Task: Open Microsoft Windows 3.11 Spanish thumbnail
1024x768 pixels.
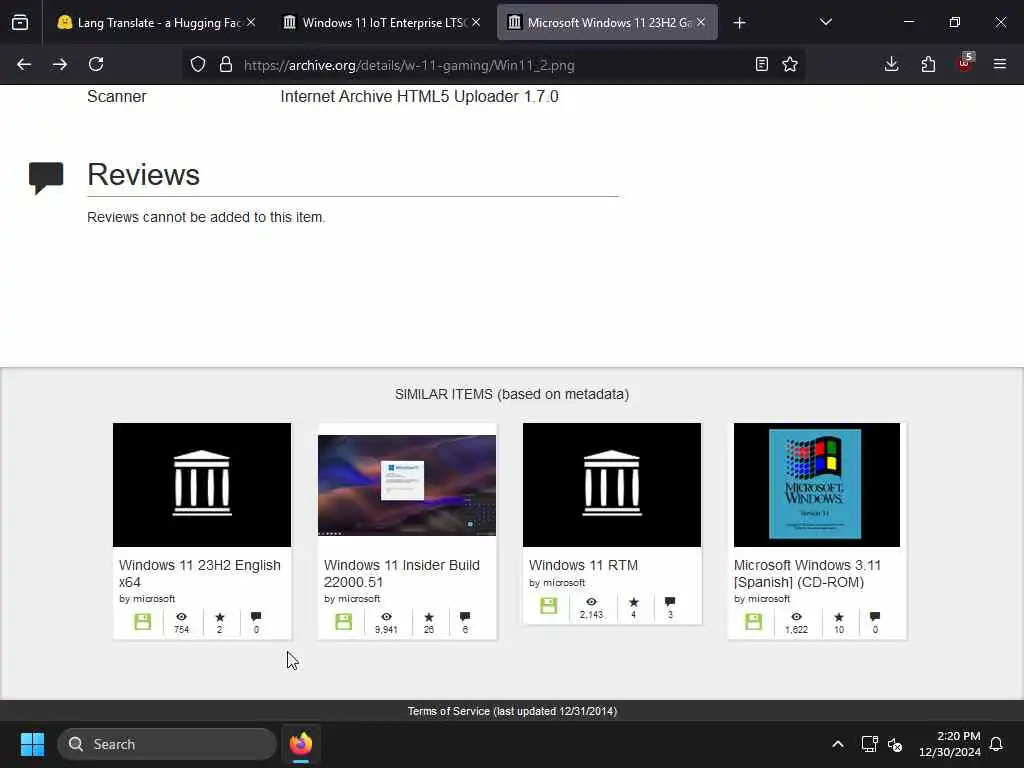Action: (x=817, y=485)
